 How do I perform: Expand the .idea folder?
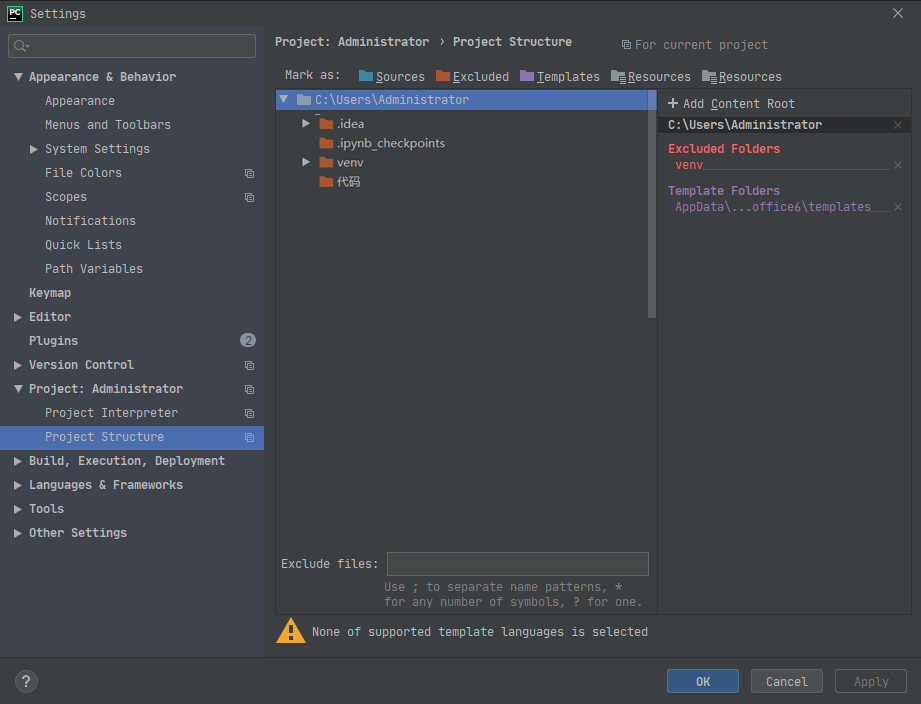[x=306, y=123]
